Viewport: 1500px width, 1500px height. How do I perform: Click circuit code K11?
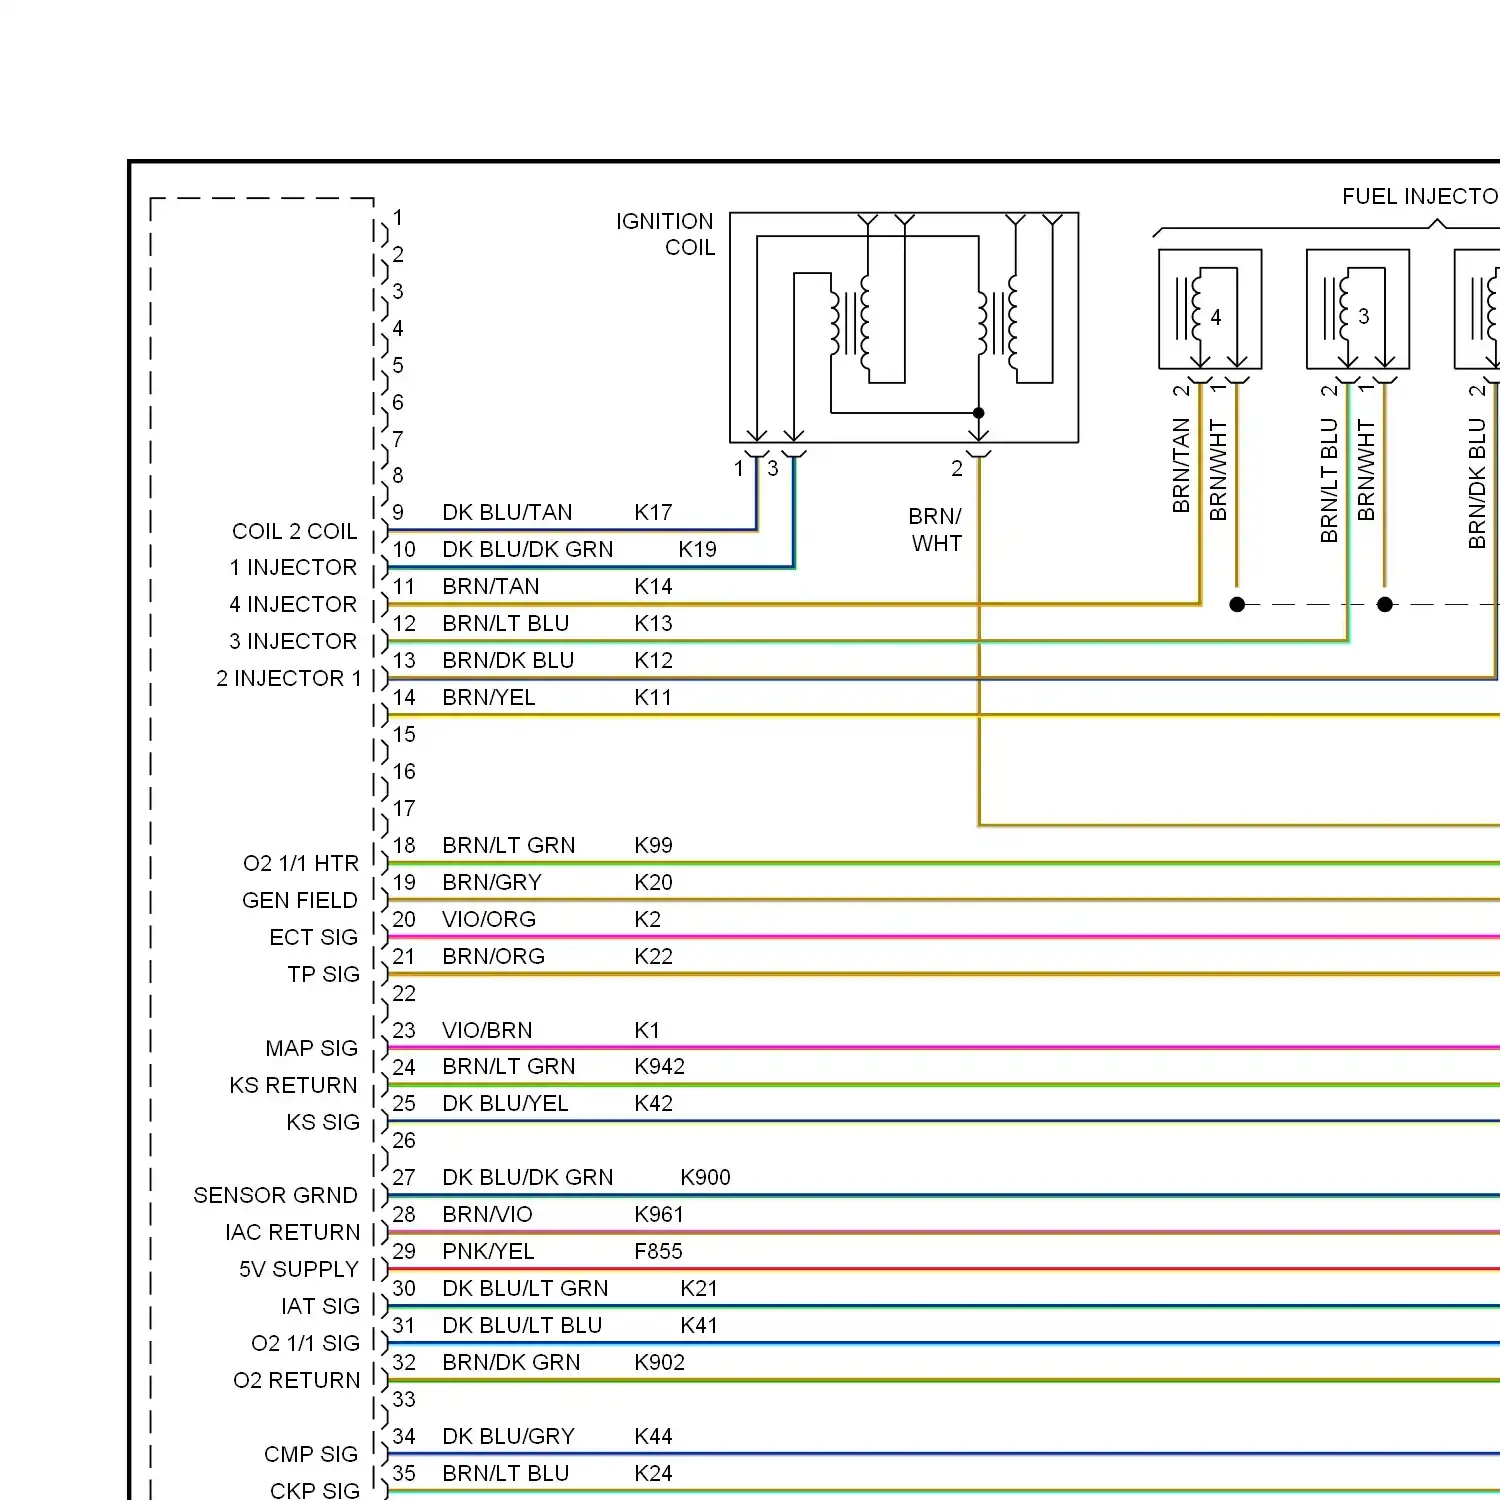(x=653, y=697)
